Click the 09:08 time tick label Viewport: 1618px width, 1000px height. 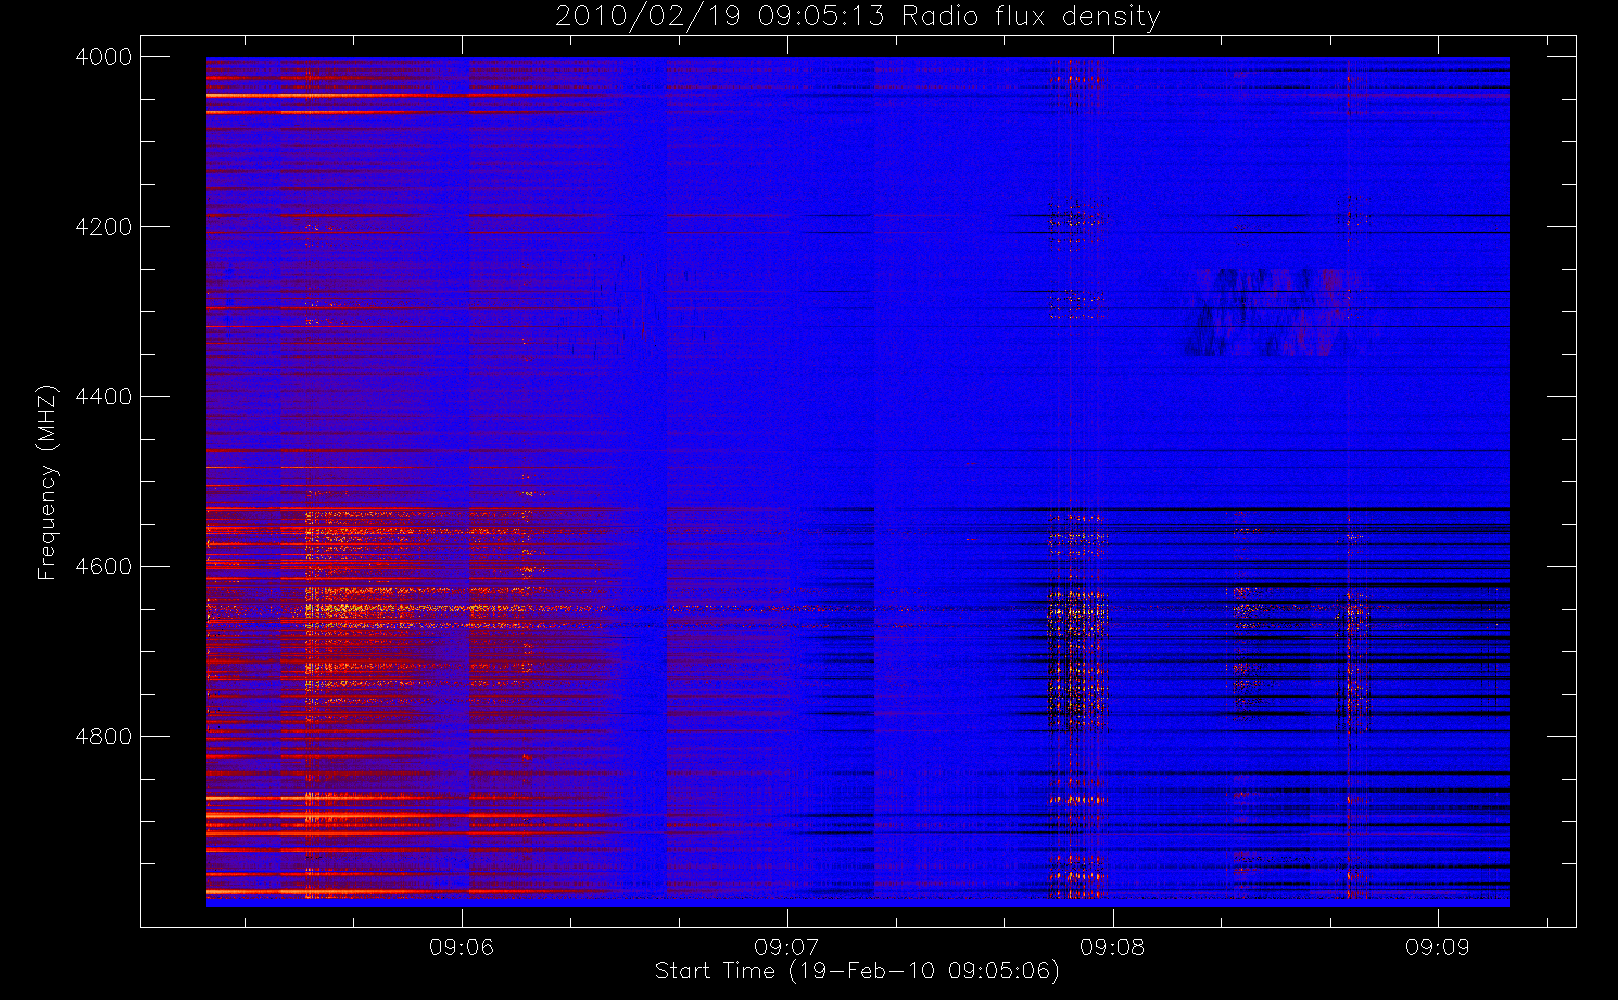point(1112,947)
